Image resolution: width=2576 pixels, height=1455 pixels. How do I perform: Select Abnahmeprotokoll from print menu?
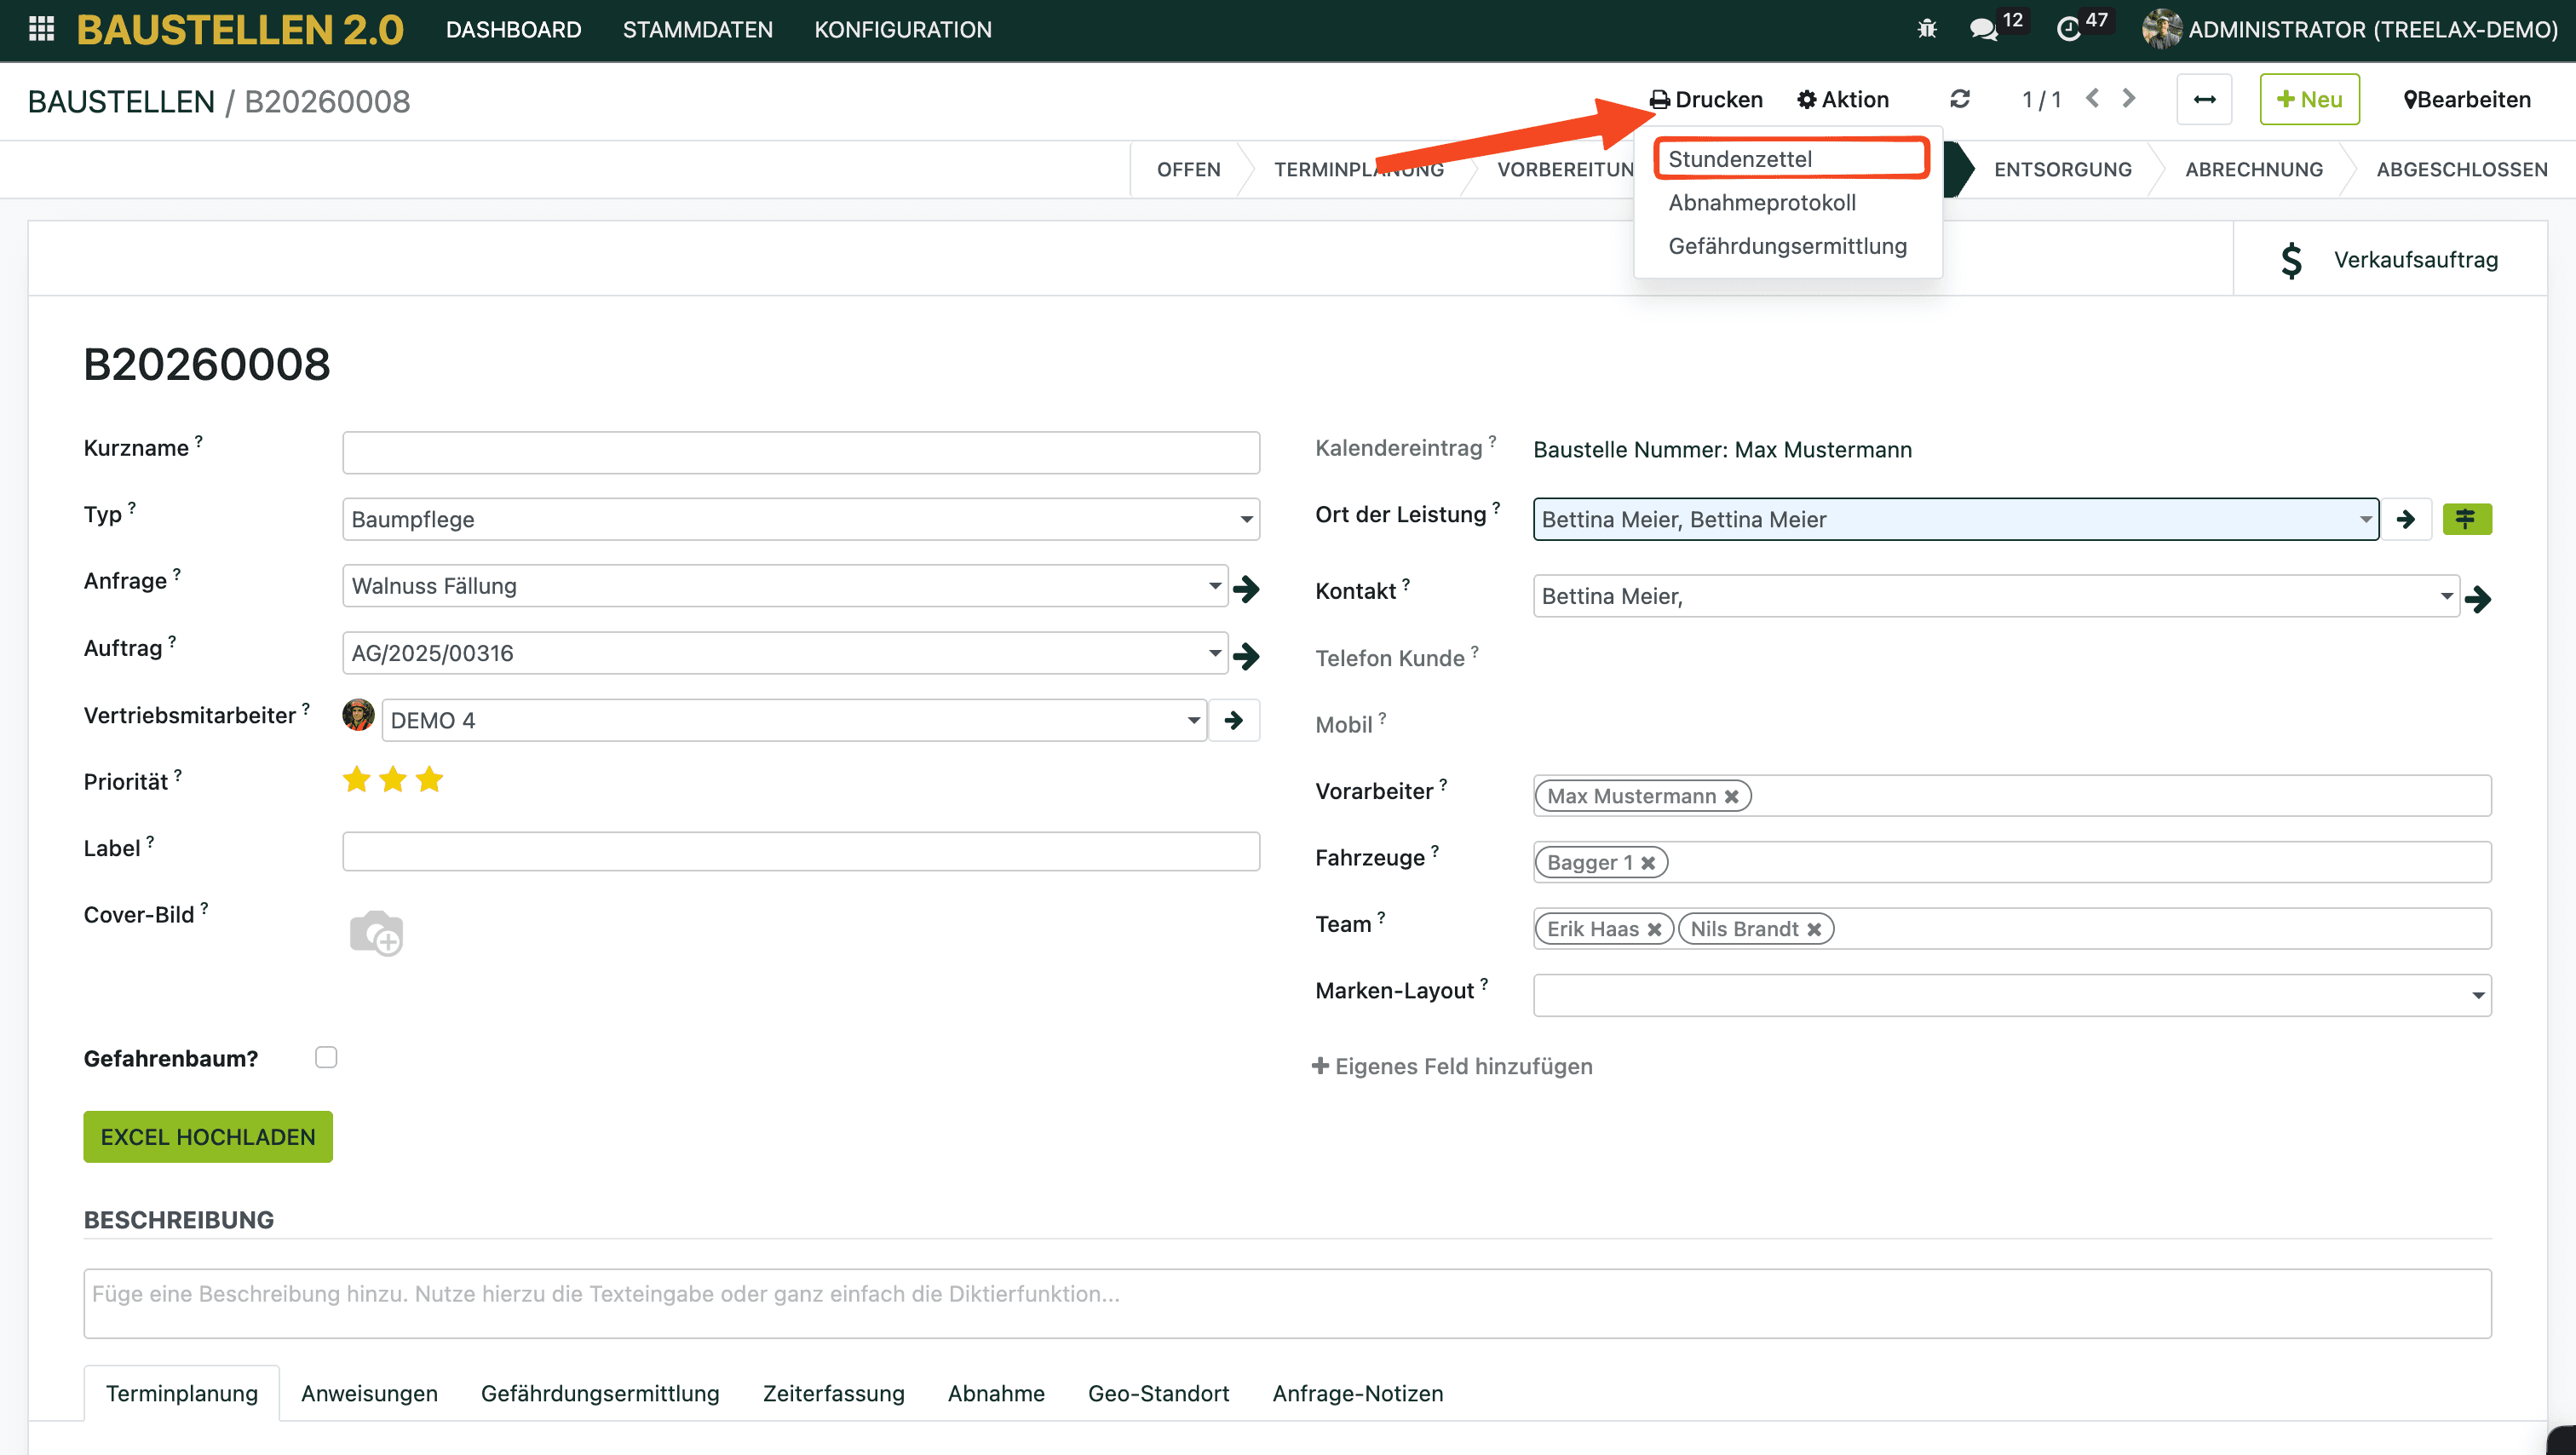[1761, 203]
